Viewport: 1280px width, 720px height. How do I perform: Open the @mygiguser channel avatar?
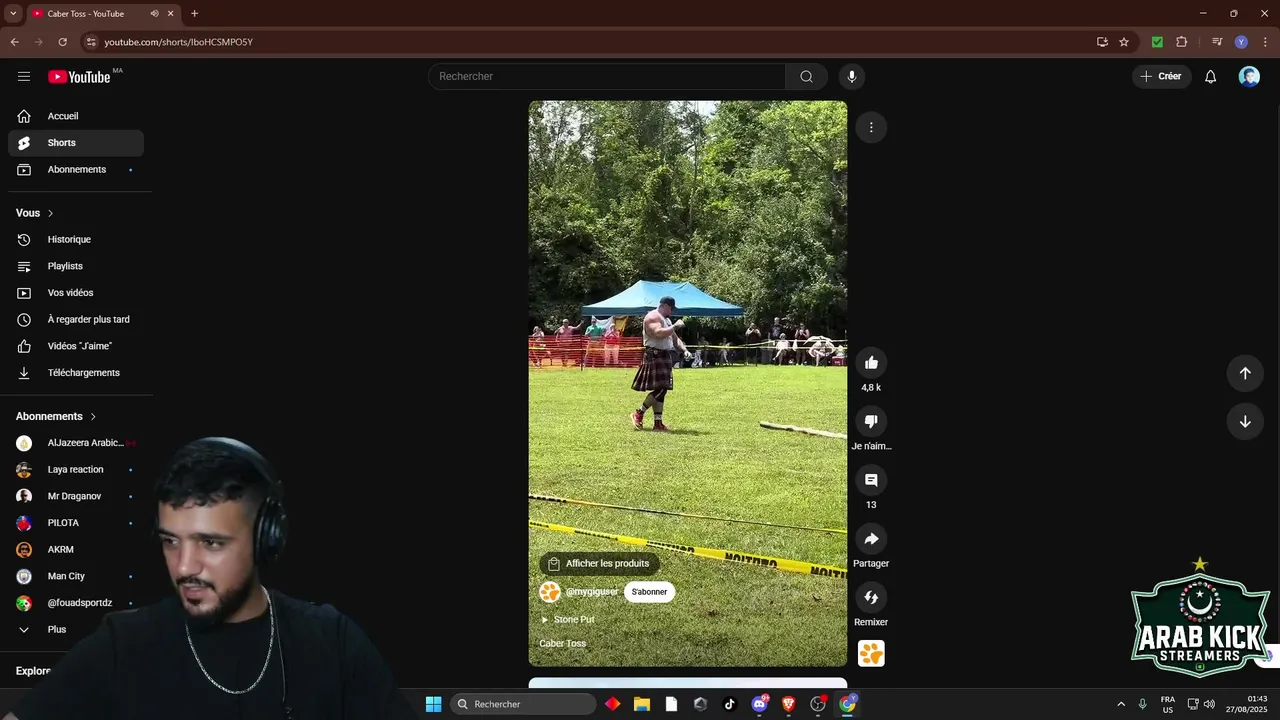(549, 592)
